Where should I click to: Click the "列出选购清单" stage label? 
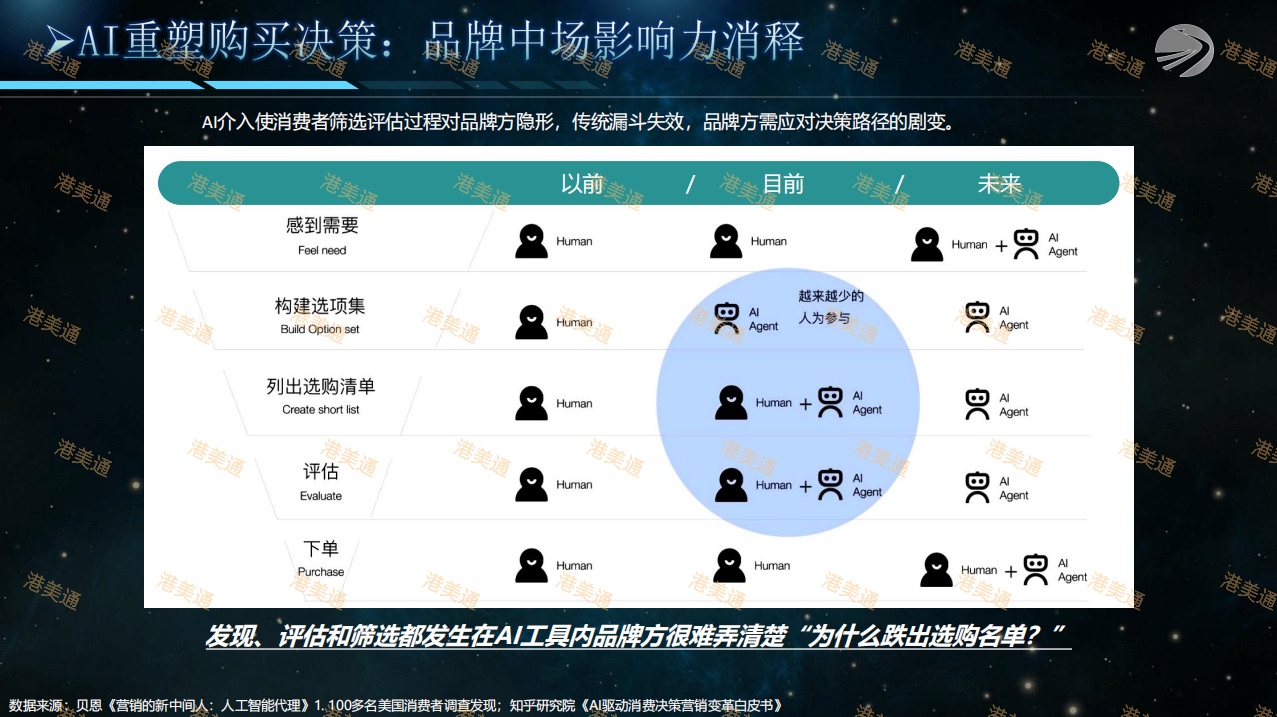(321, 387)
